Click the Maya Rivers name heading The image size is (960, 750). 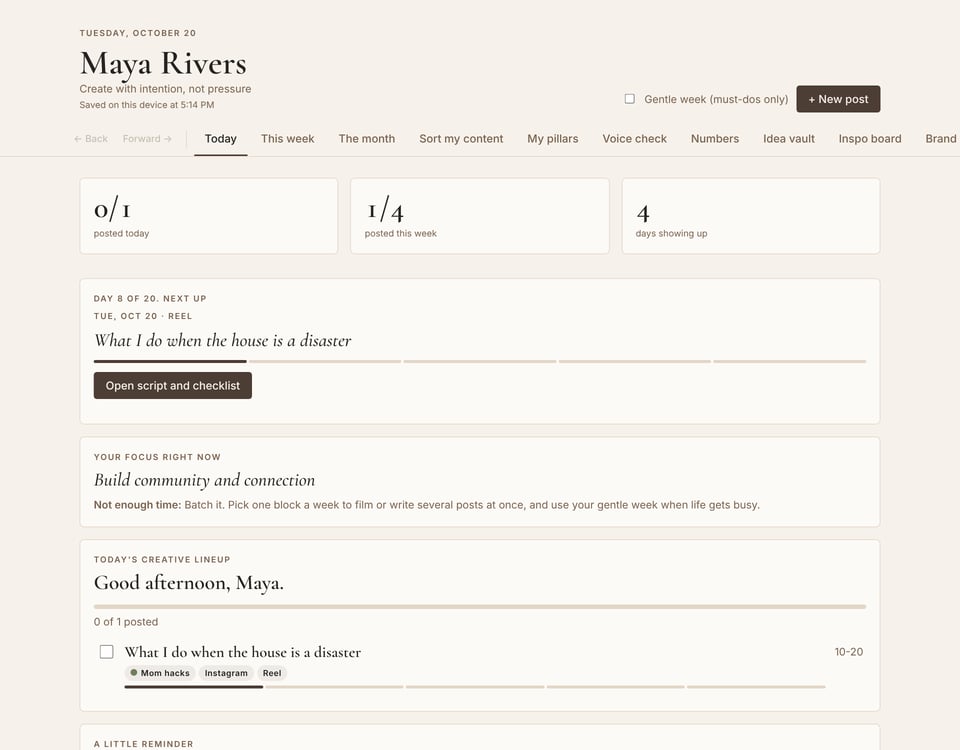[163, 64]
